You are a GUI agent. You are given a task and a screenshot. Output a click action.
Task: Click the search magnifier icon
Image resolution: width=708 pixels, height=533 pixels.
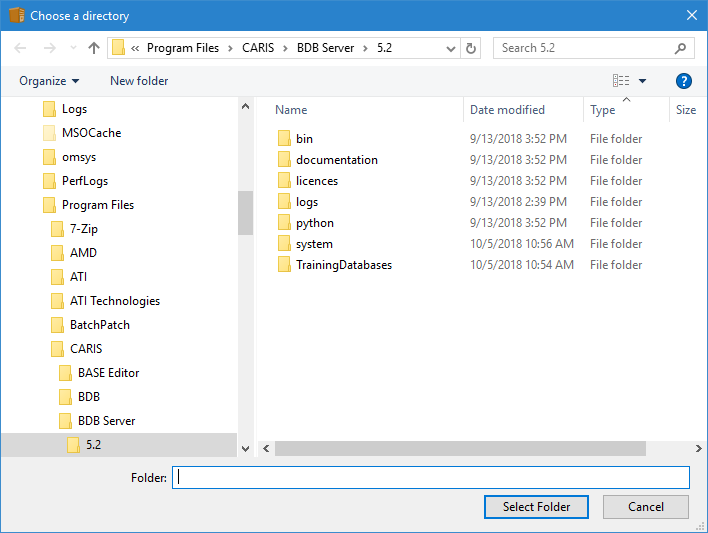coord(680,48)
